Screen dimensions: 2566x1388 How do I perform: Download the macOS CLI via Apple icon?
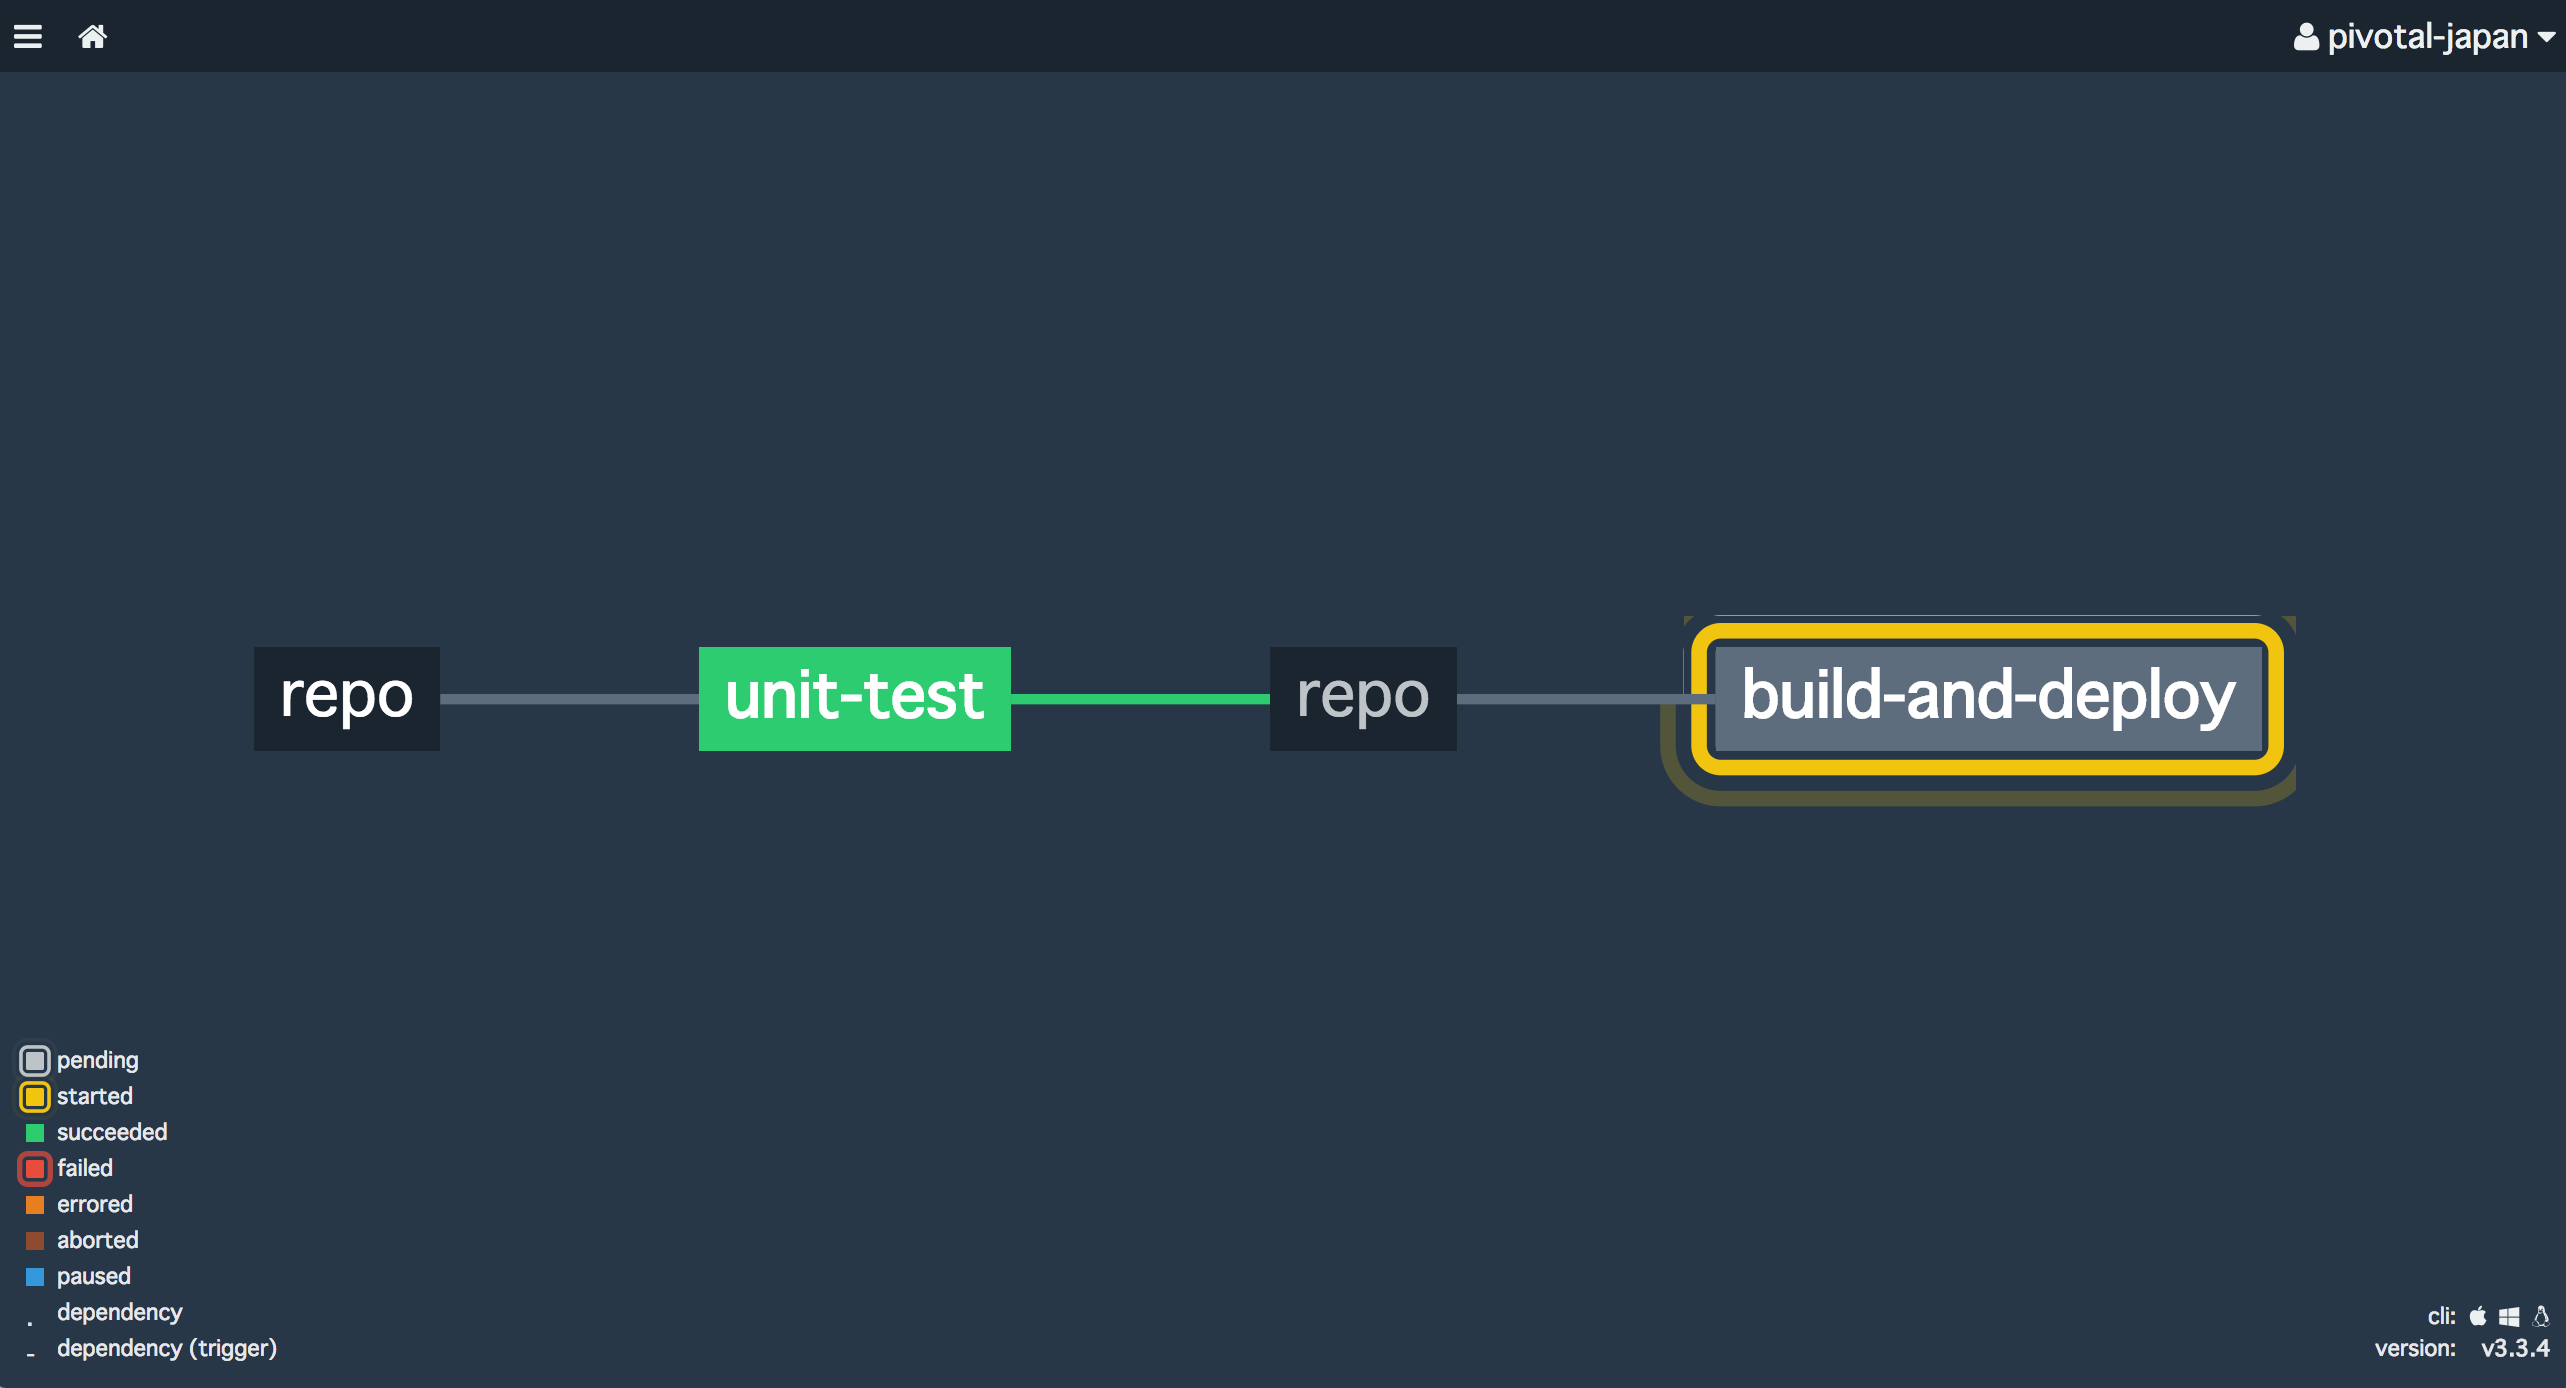click(2478, 1316)
